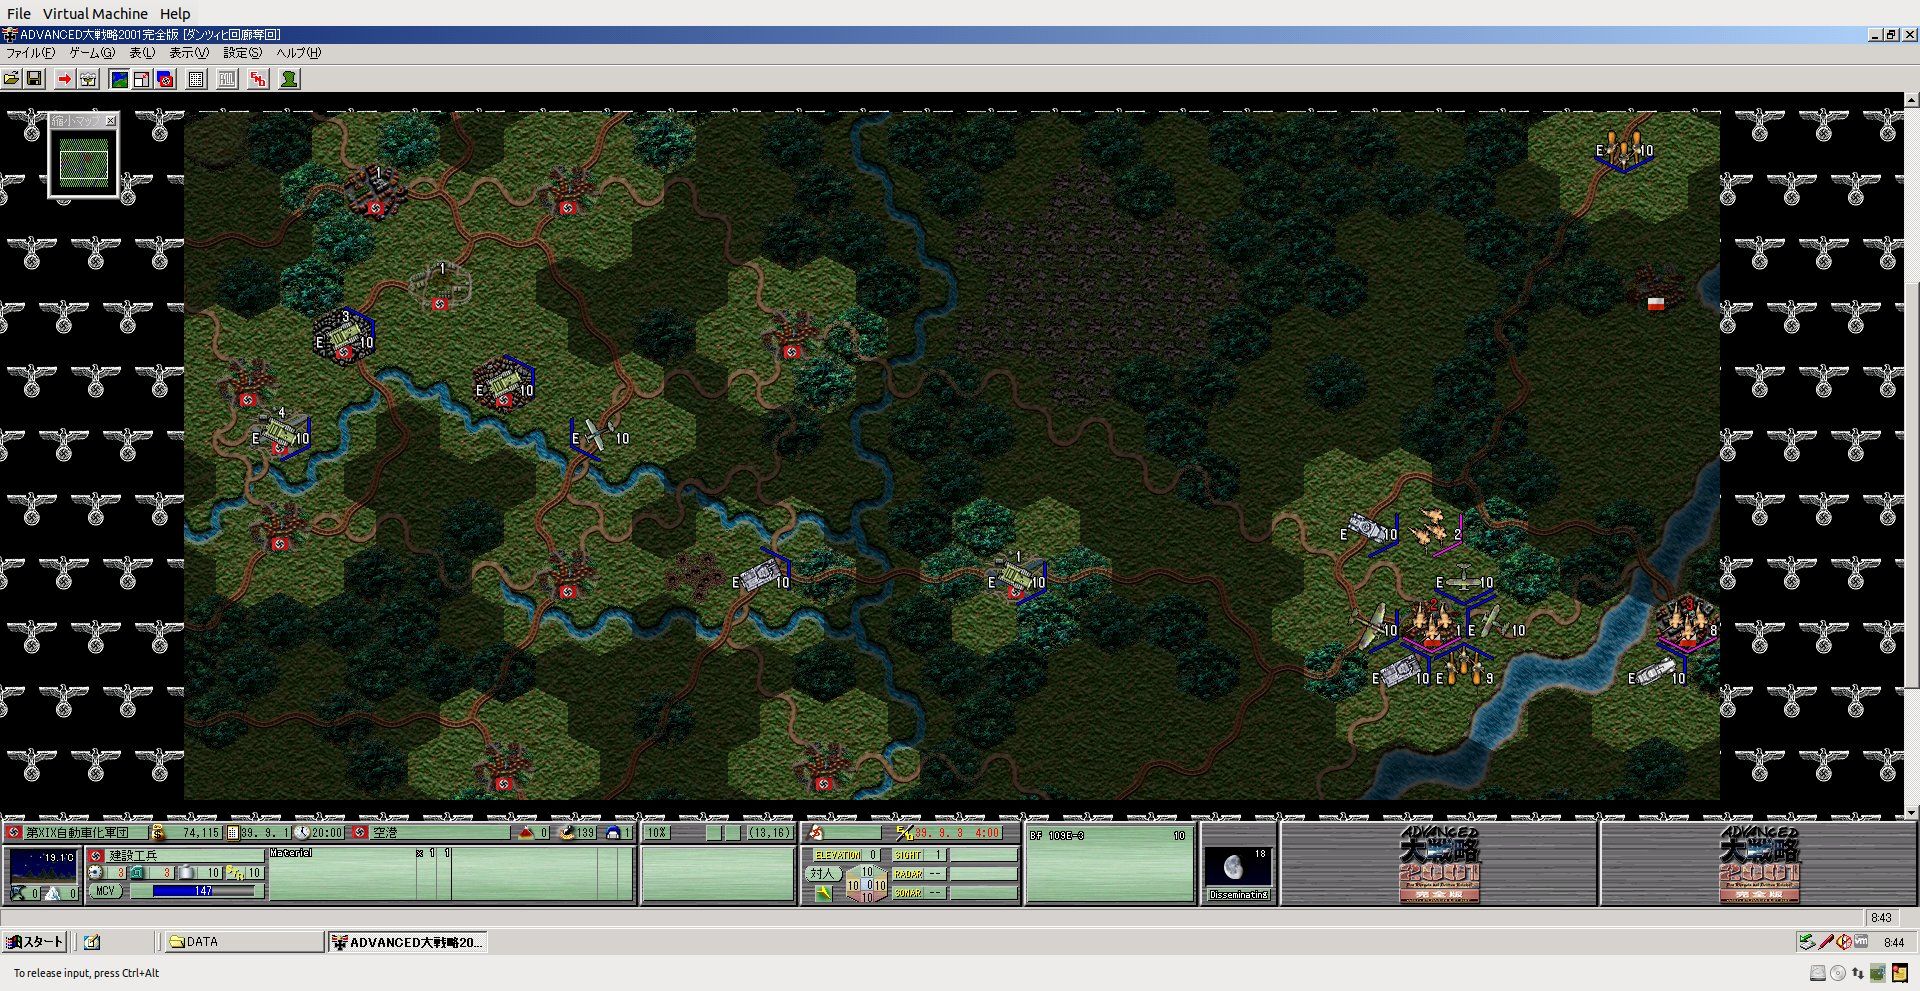This screenshot has height=991, width=1920.
Task: Click the CD drive VM status icon
Action: click(1838, 973)
